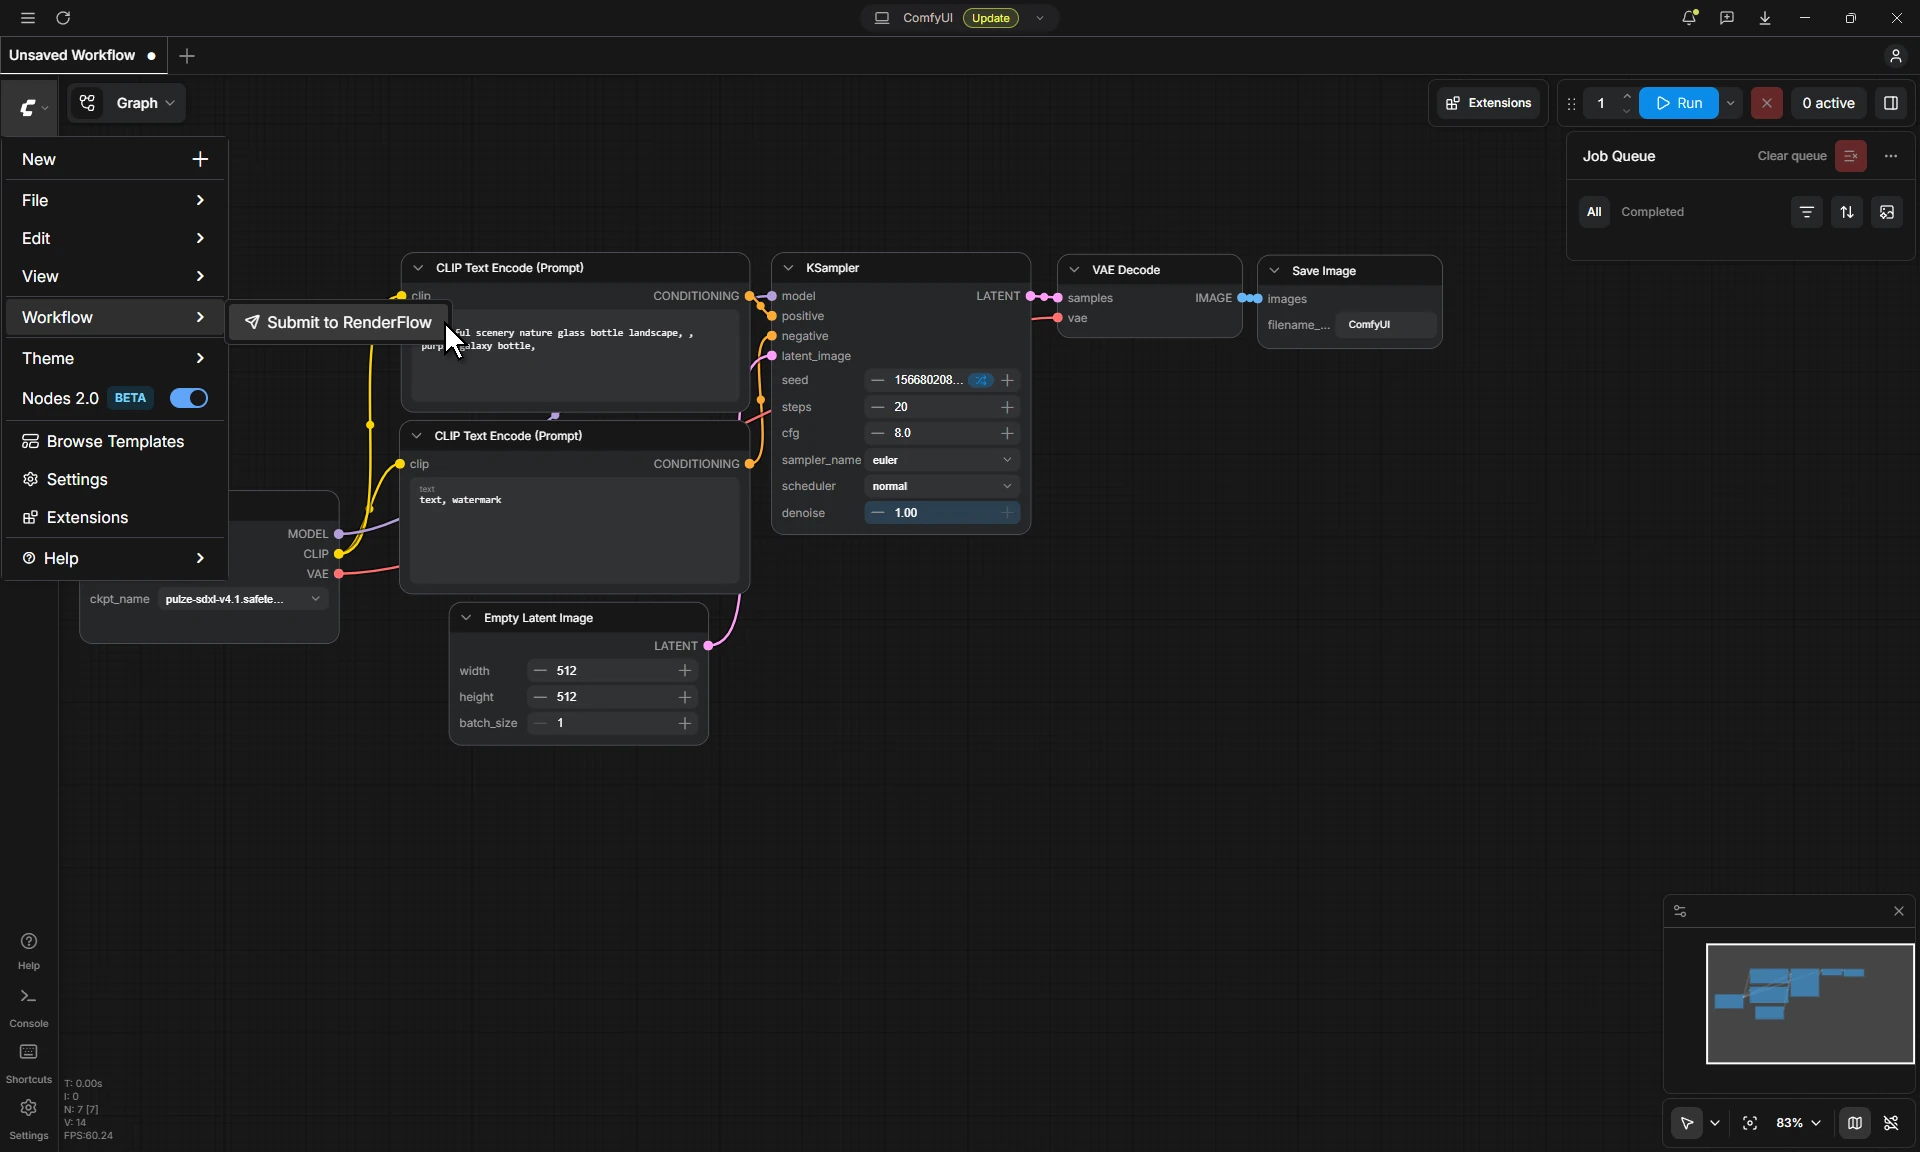Click Submit to RenderFlow
The width and height of the screenshot is (1920, 1152).
pyautogui.click(x=339, y=322)
